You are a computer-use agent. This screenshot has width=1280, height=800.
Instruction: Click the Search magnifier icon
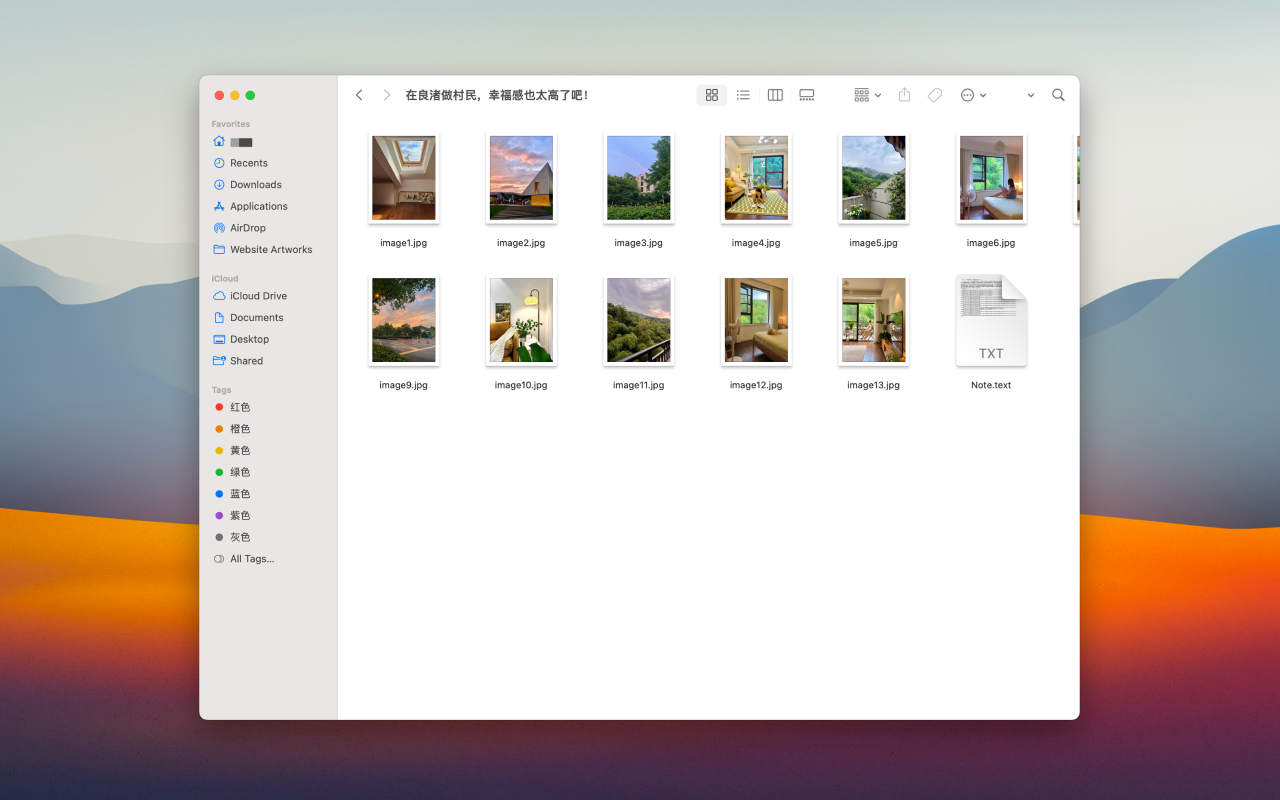[x=1058, y=95]
